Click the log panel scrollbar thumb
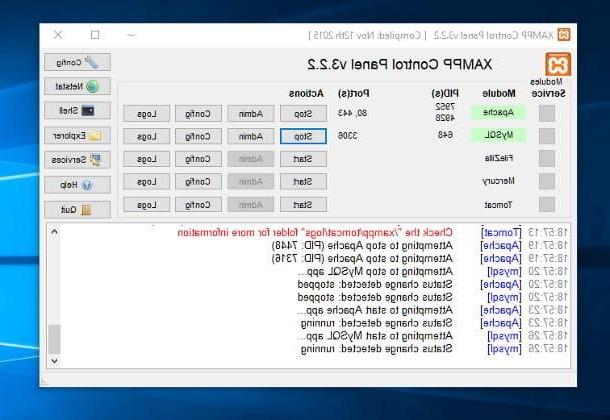 (x=54, y=340)
